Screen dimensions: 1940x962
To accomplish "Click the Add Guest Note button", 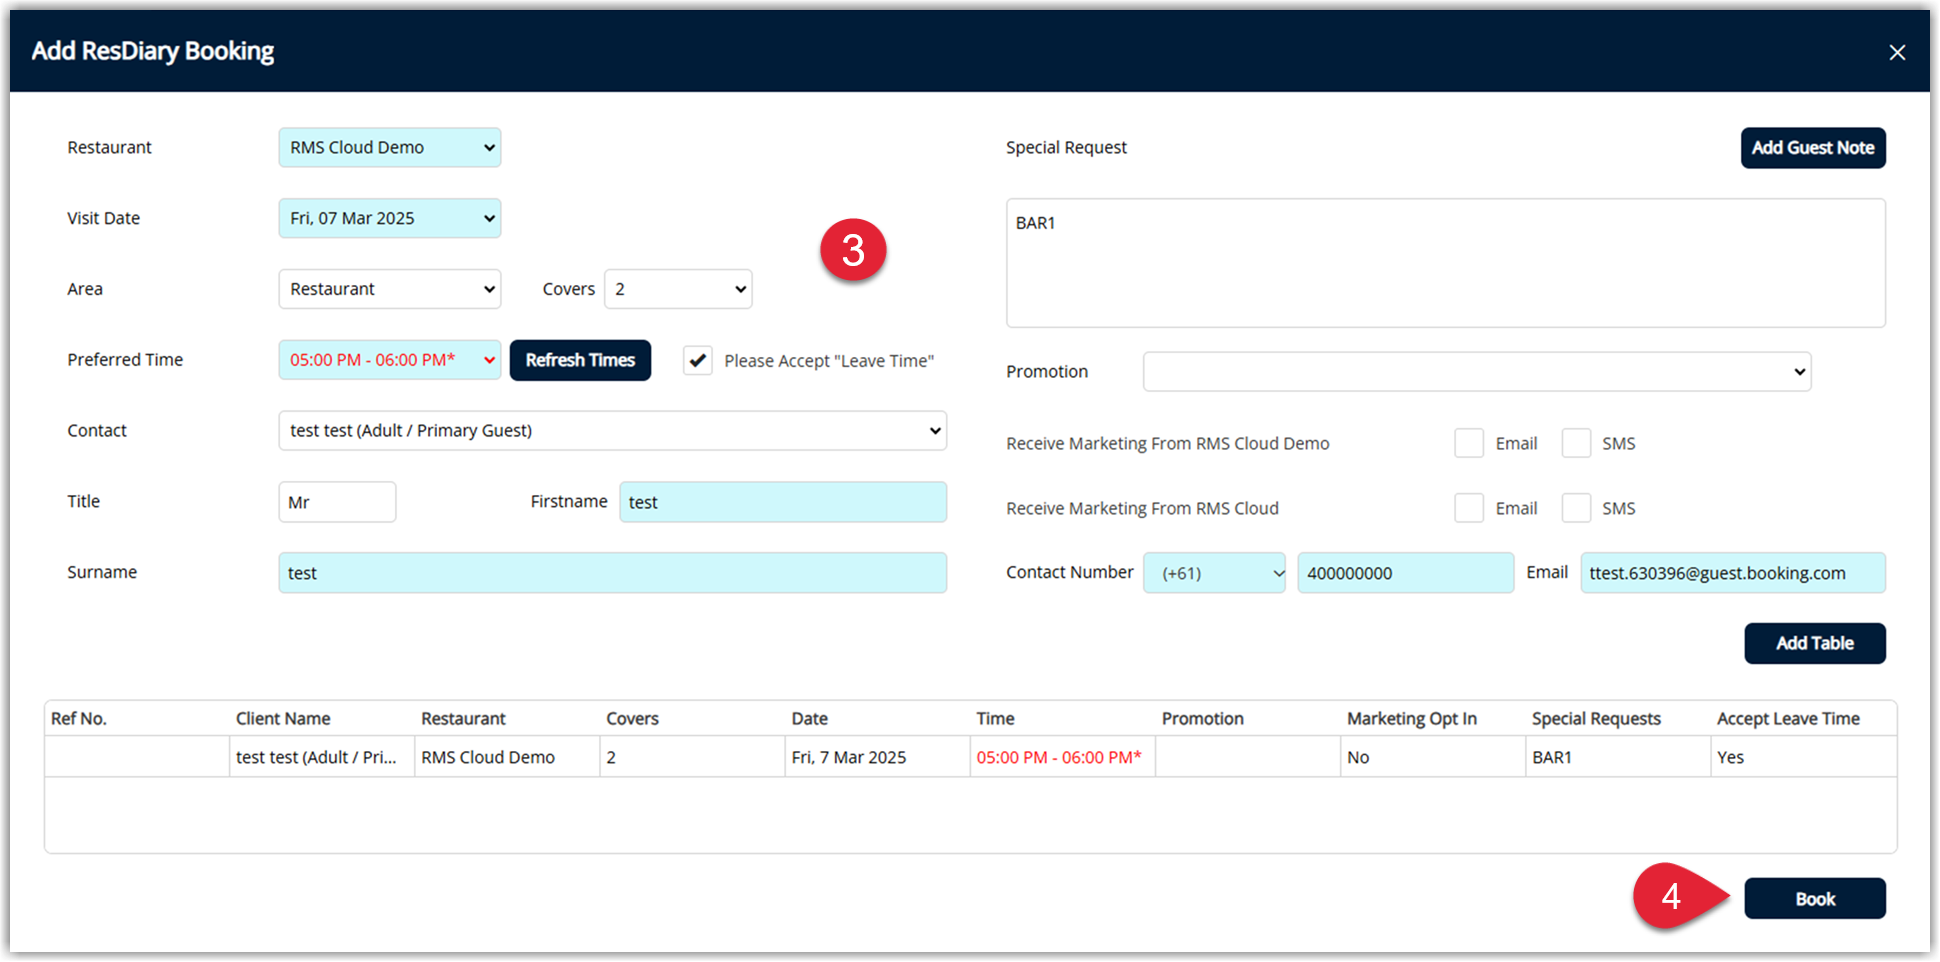I will coord(1813,148).
